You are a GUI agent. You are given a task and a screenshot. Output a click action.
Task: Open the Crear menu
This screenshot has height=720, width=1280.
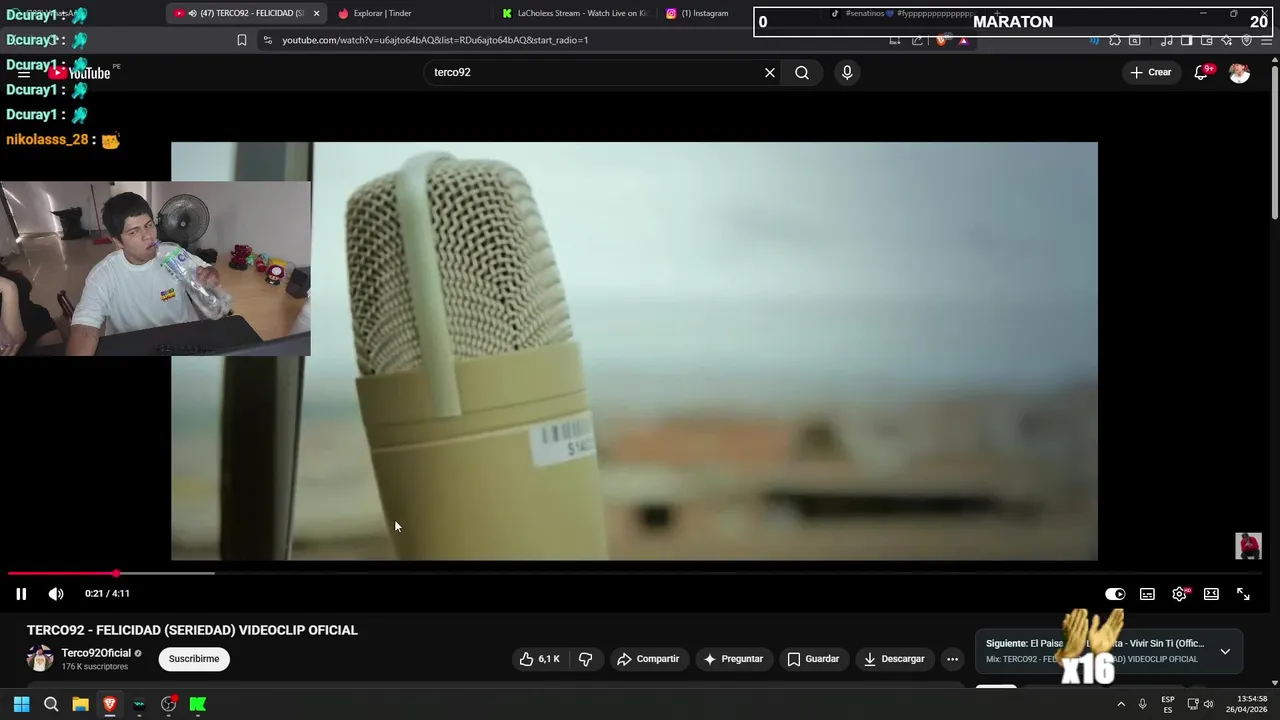click(1151, 72)
